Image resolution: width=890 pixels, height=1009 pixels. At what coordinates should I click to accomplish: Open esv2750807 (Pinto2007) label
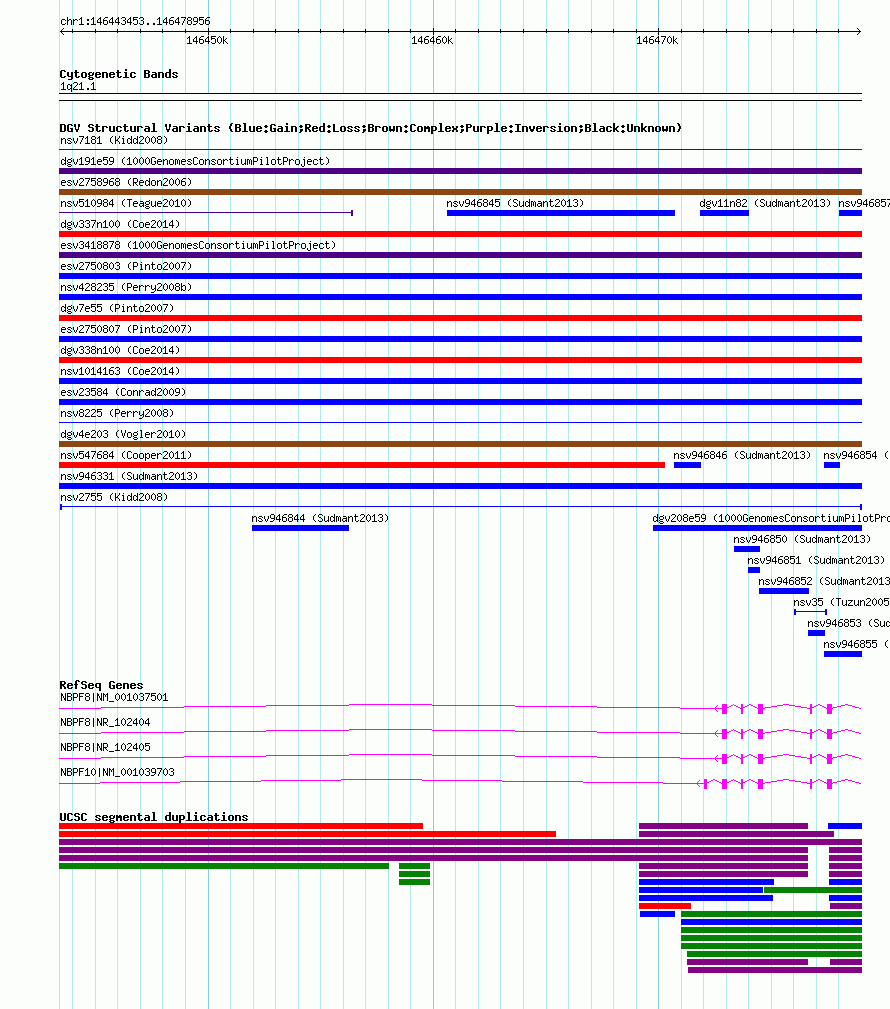126,329
